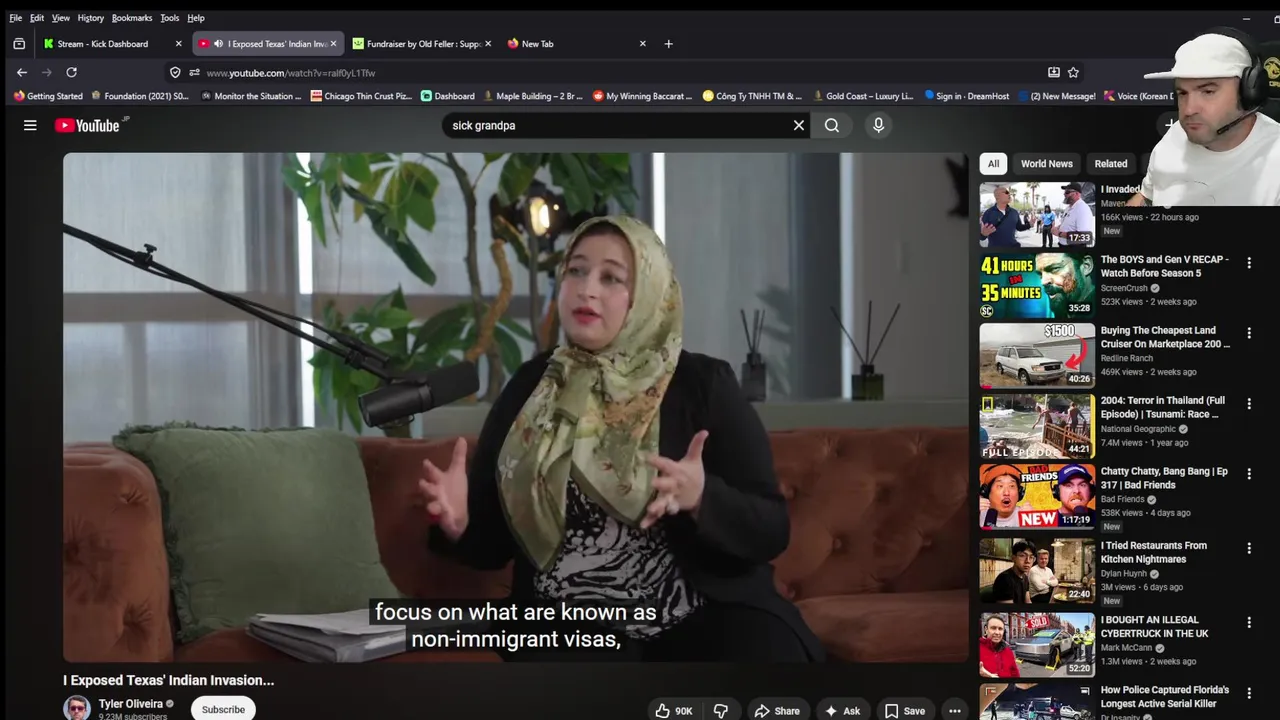Dislike the video with thumbs down

tap(720, 711)
